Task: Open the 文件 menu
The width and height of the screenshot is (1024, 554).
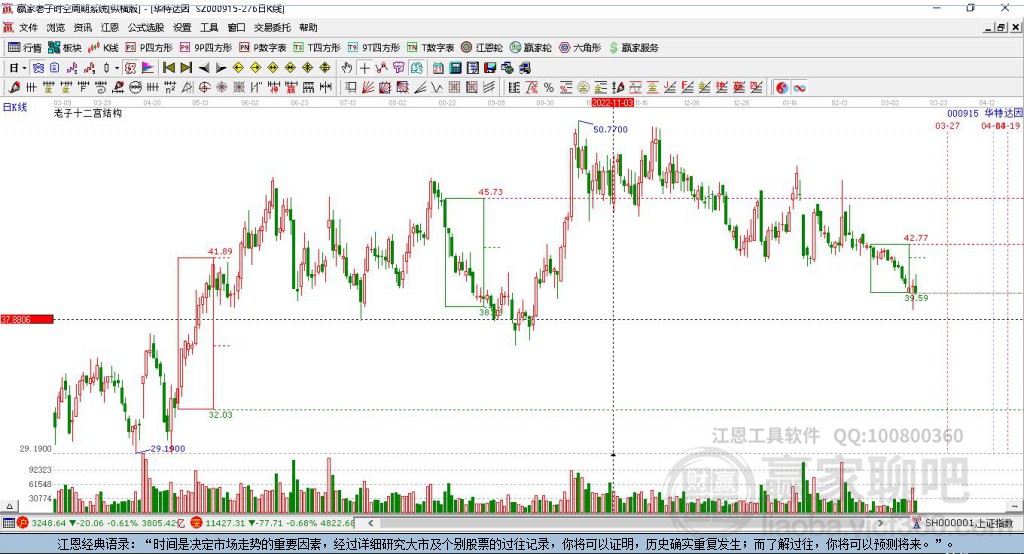Action: tap(28, 27)
